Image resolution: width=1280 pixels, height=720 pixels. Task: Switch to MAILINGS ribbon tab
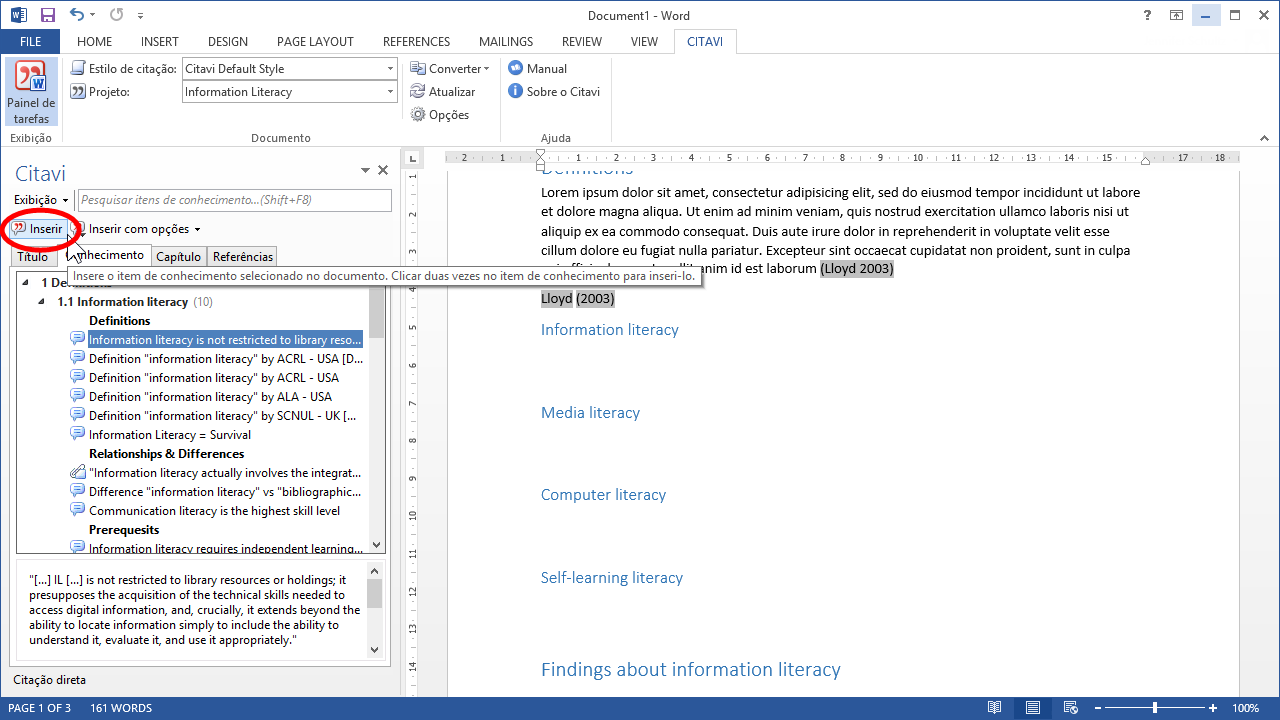[506, 42]
